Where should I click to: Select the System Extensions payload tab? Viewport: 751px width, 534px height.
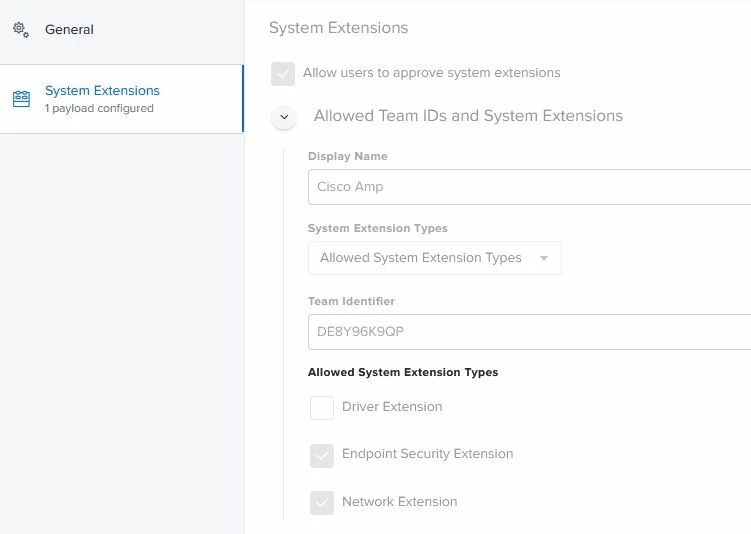tap(122, 99)
